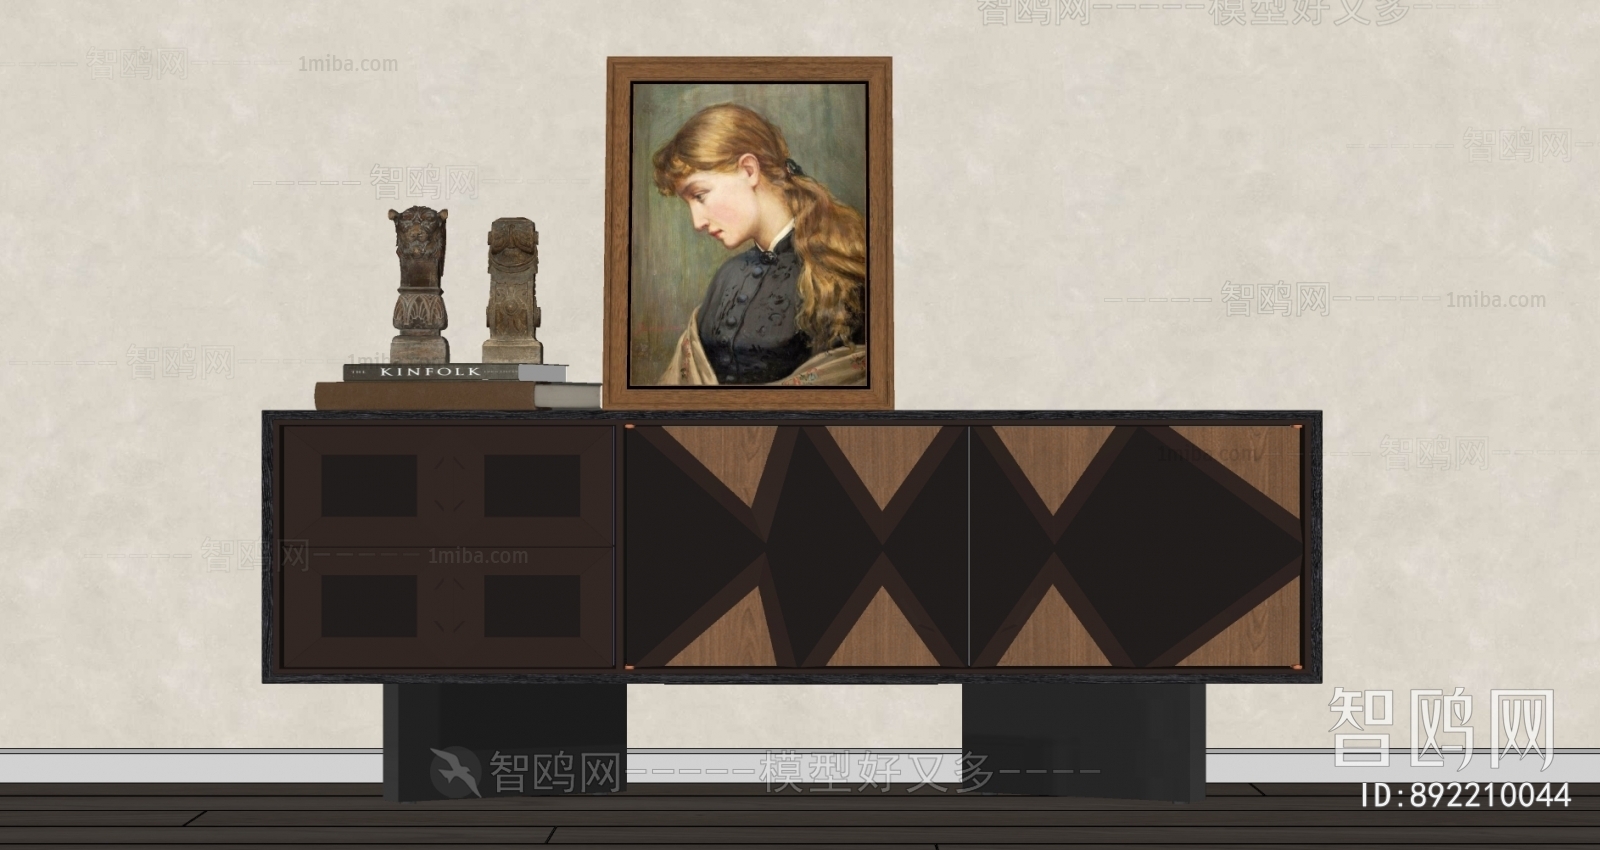The width and height of the screenshot is (1600, 850).
Task: Click the large 智鸥网 logo at bottom right
Action: tap(1441, 728)
